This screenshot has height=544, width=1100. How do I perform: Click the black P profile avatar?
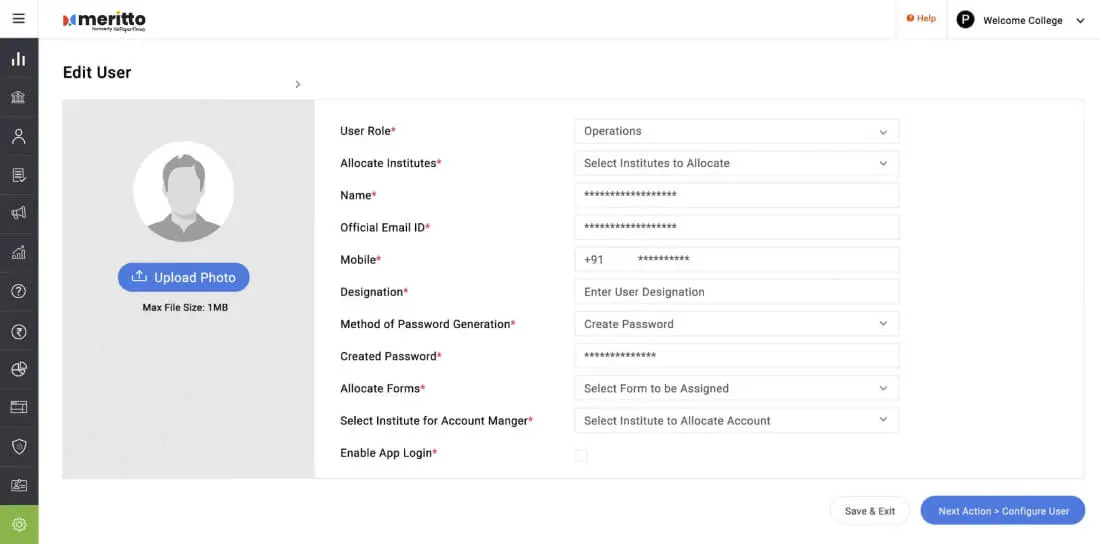point(965,20)
